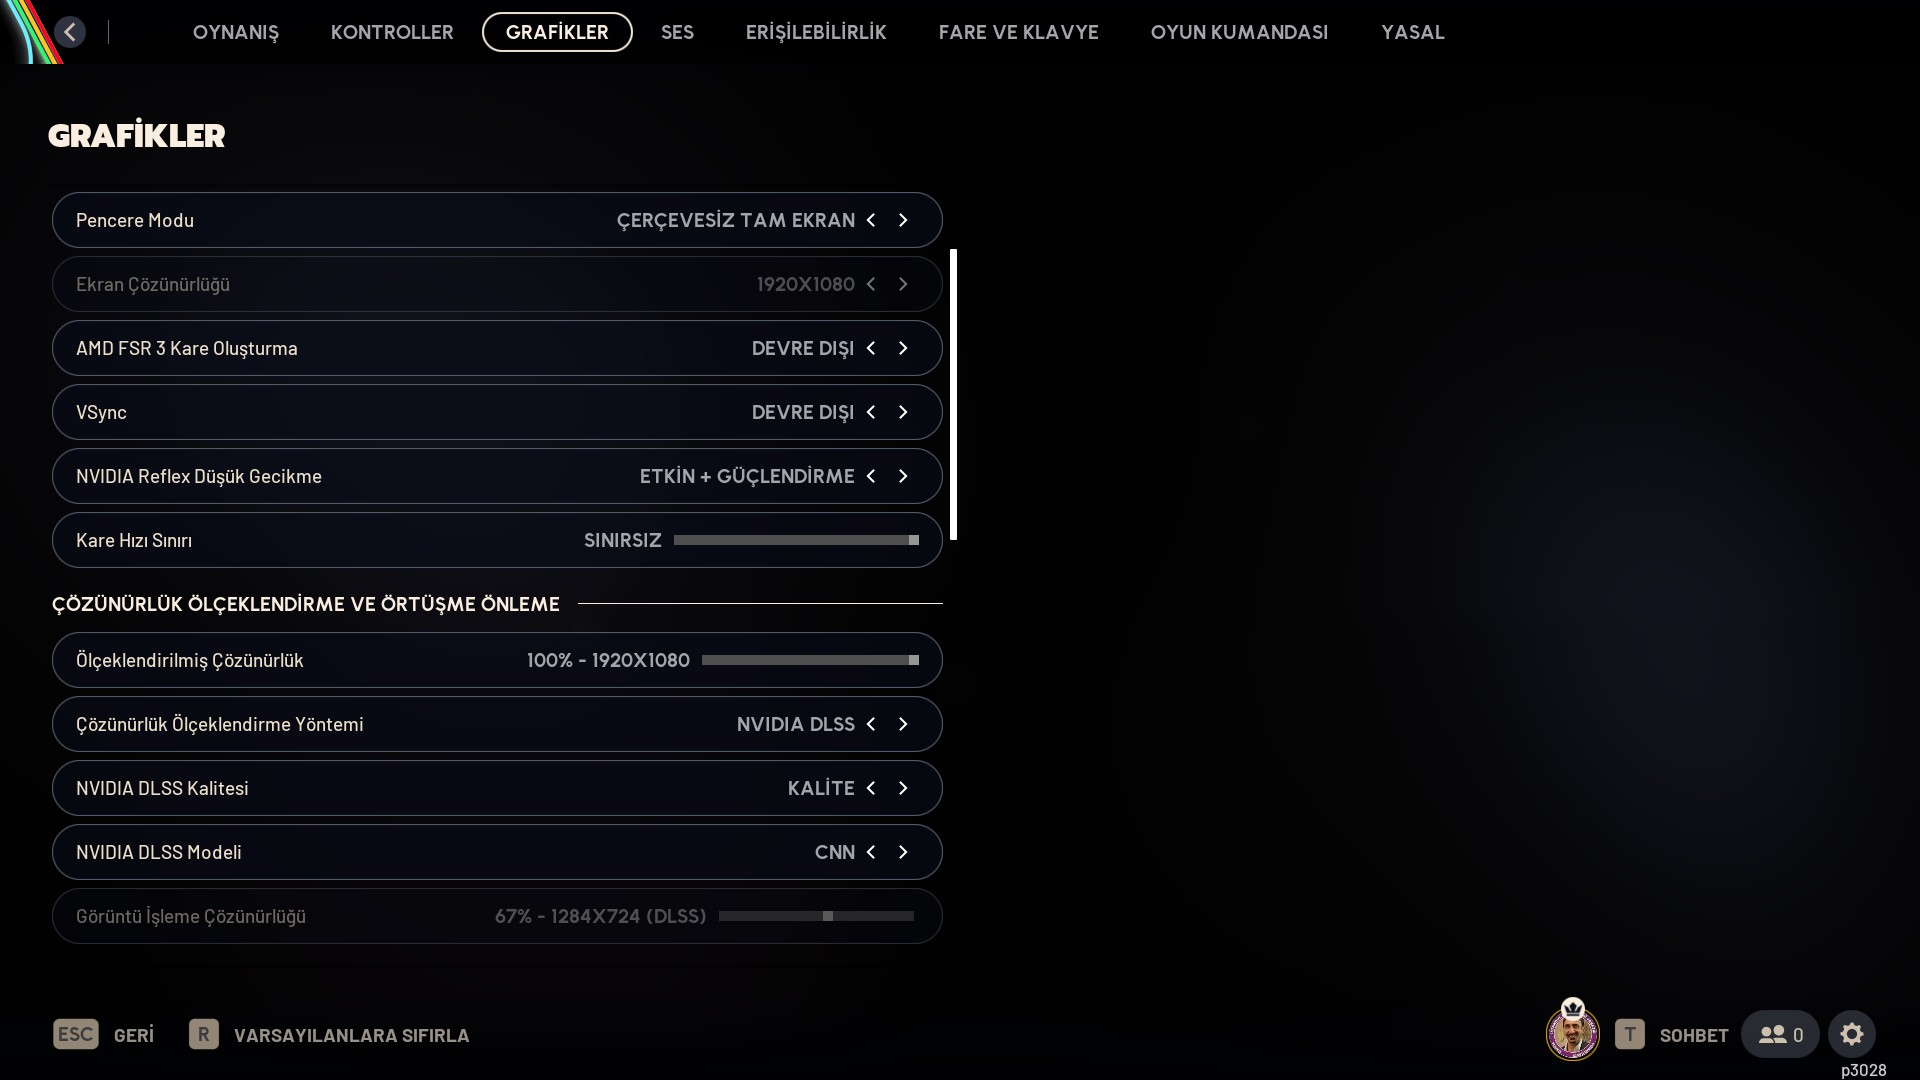1920x1080 pixels.
Task: Click the 100% - 1920X1080 value
Action: (x=608, y=660)
